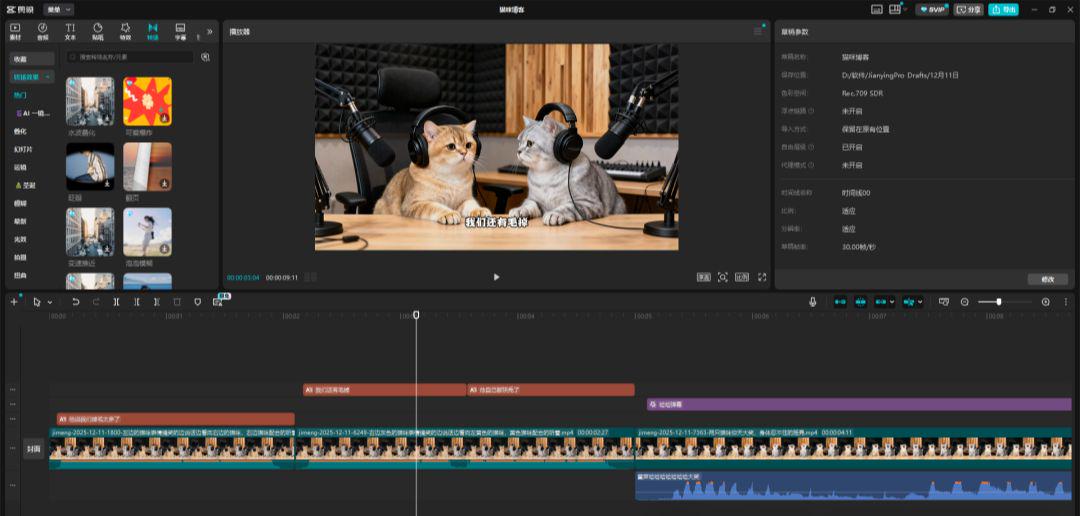Click the zoom-out timeline minus icon
The height and width of the screenshot is (516, 1080).
click(965, 301)
